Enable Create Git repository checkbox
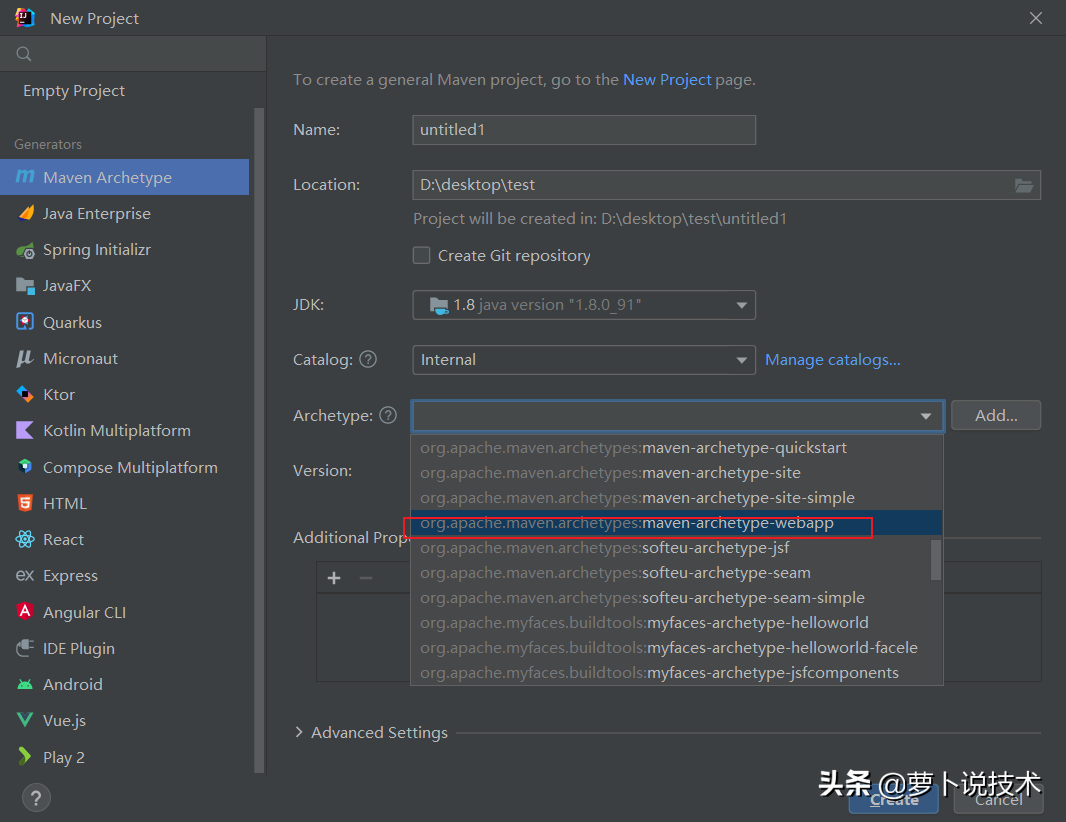This screenshot has width=1066, height=822. click(x=422, y=256)
